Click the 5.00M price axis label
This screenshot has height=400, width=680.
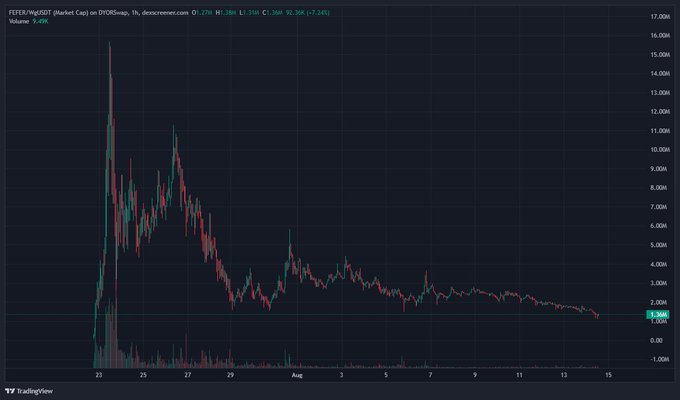click(x=660, y=245)
